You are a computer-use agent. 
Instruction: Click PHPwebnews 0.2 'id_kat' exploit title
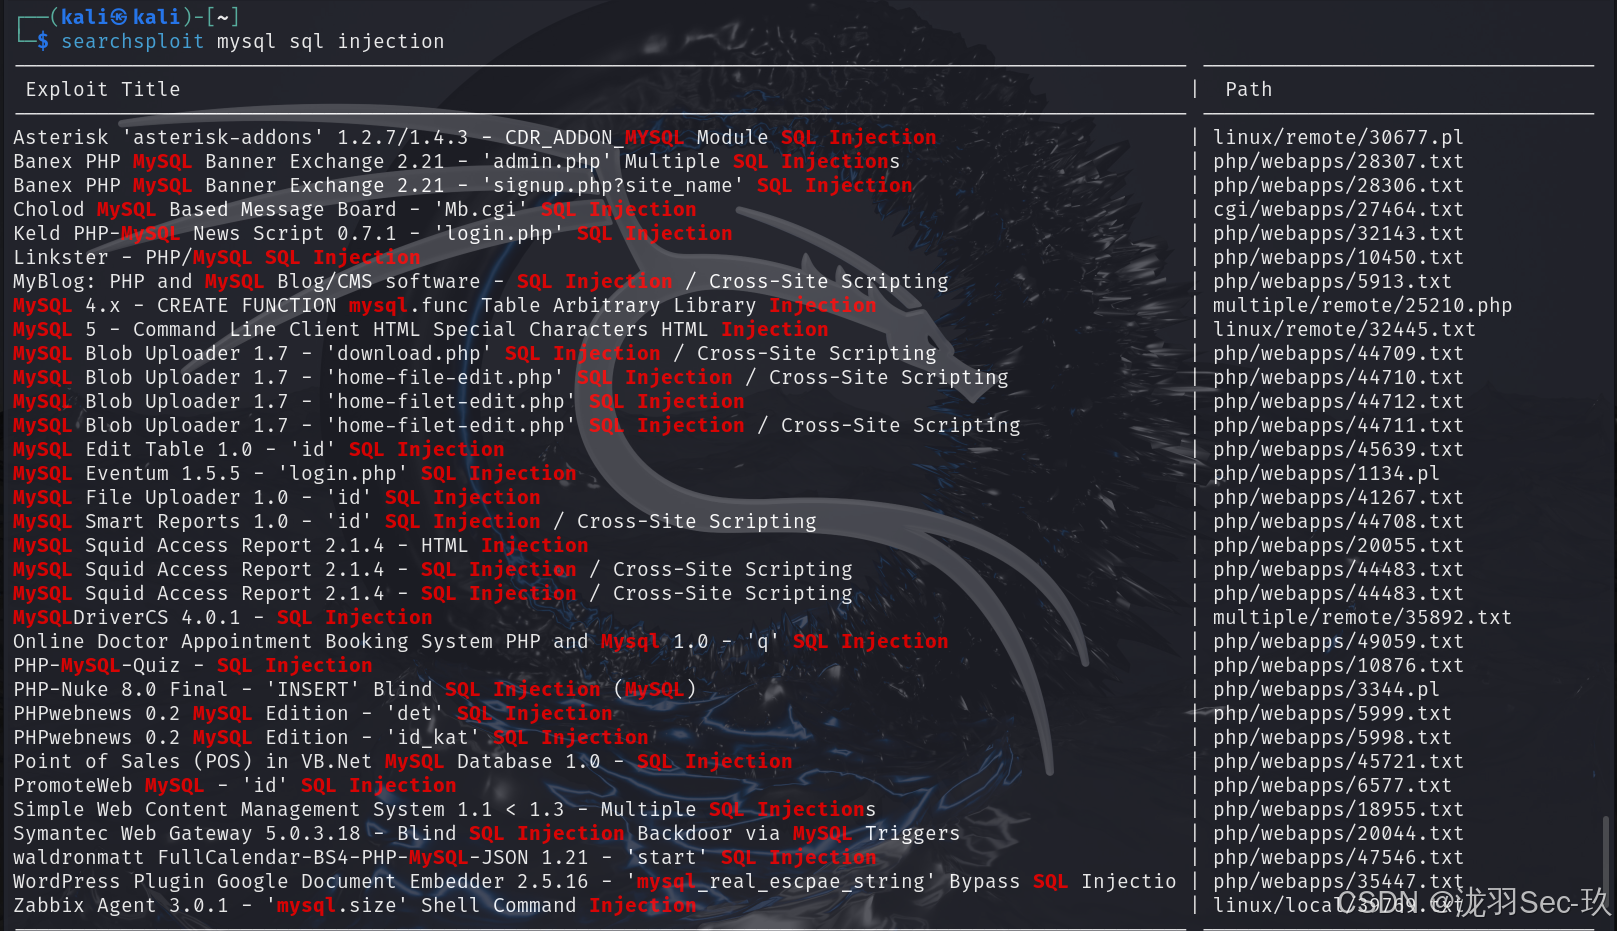(331, 737)
